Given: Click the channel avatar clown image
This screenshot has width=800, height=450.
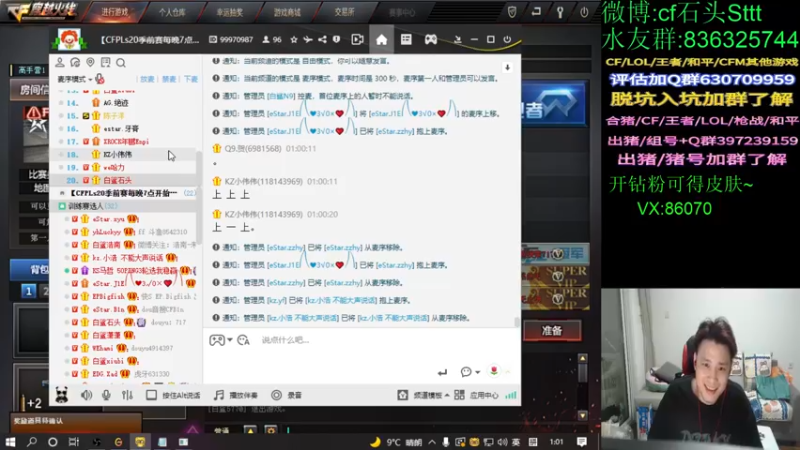Looking at the screenshot, I should coord(69,39).
